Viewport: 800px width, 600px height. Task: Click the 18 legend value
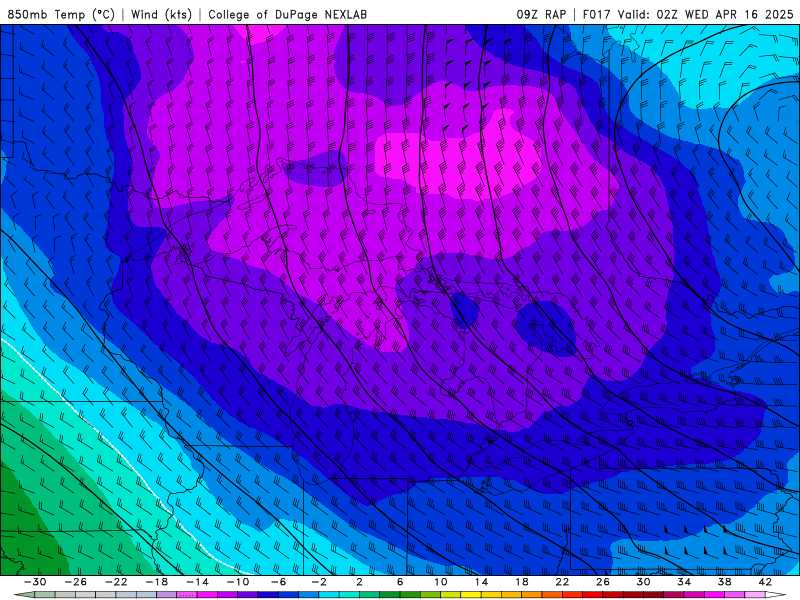click(x=522, y=582)
